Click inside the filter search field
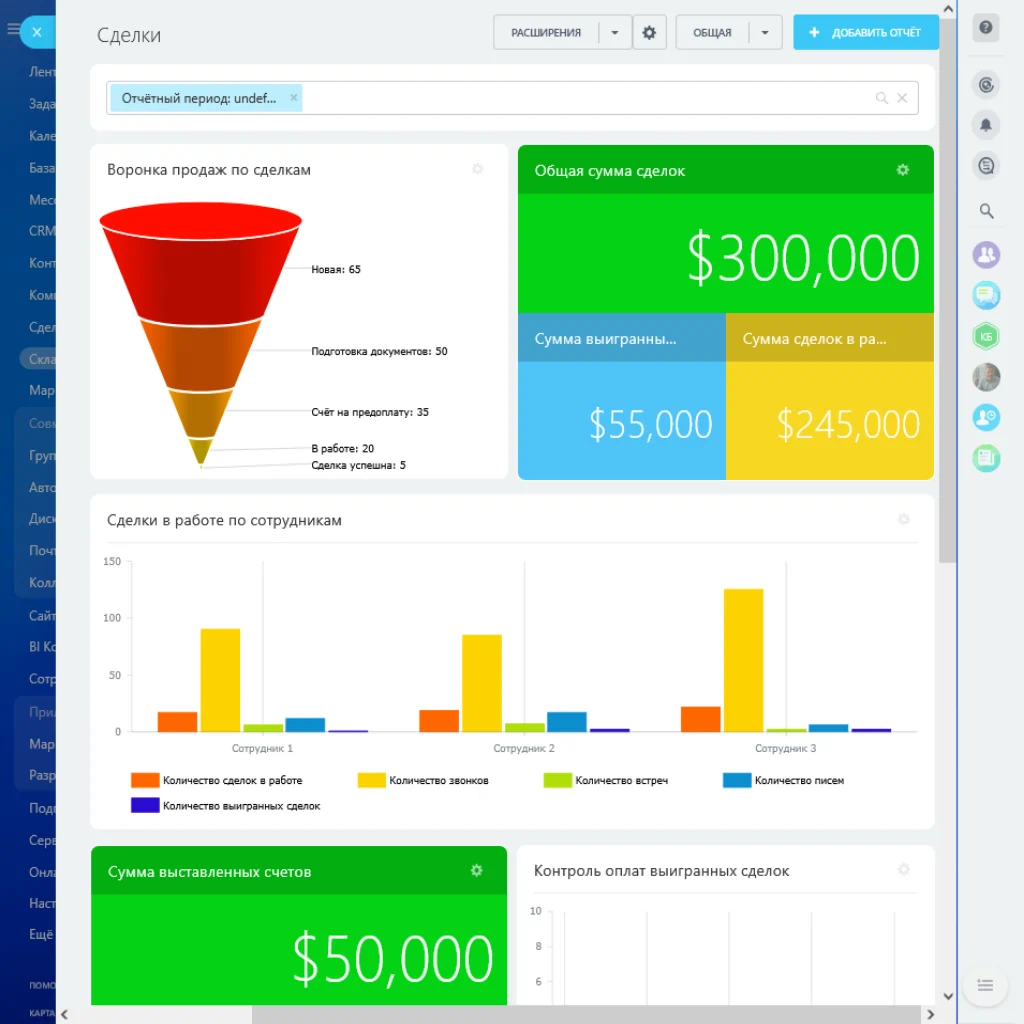The height and width of the screenshot is (1024, 1024). pyautogui.click(x=580, y=98)
